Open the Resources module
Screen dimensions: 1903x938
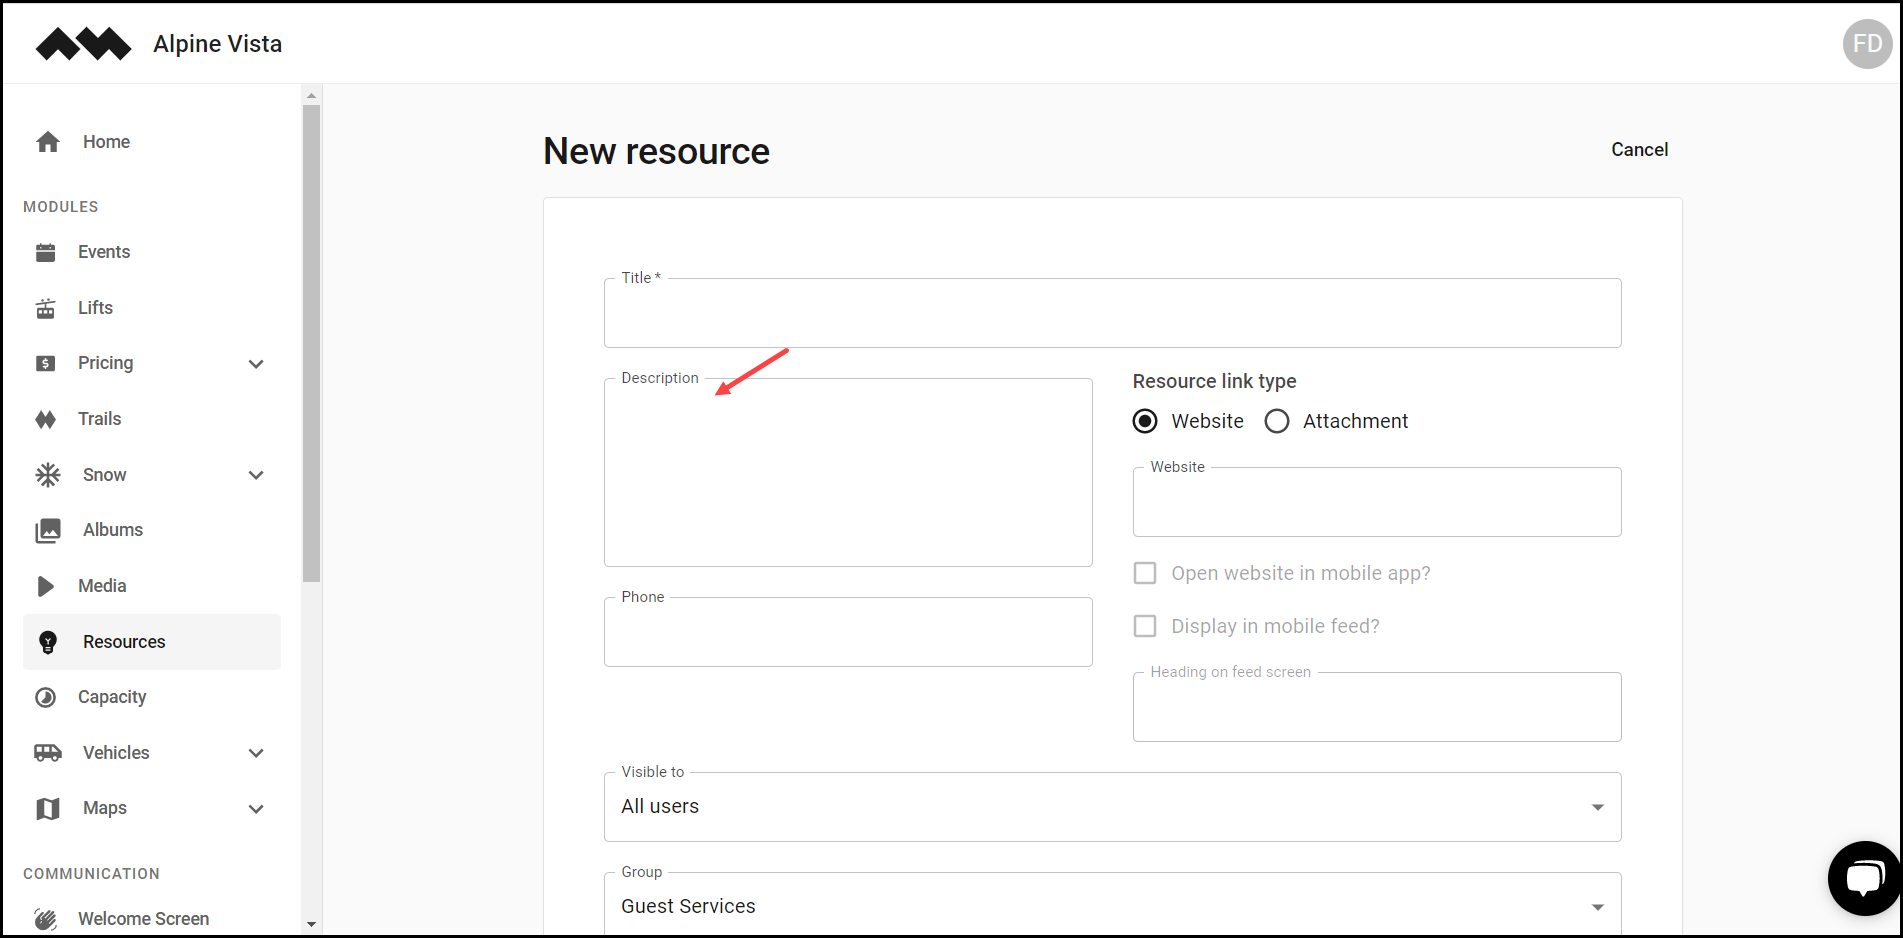[124, 641]
